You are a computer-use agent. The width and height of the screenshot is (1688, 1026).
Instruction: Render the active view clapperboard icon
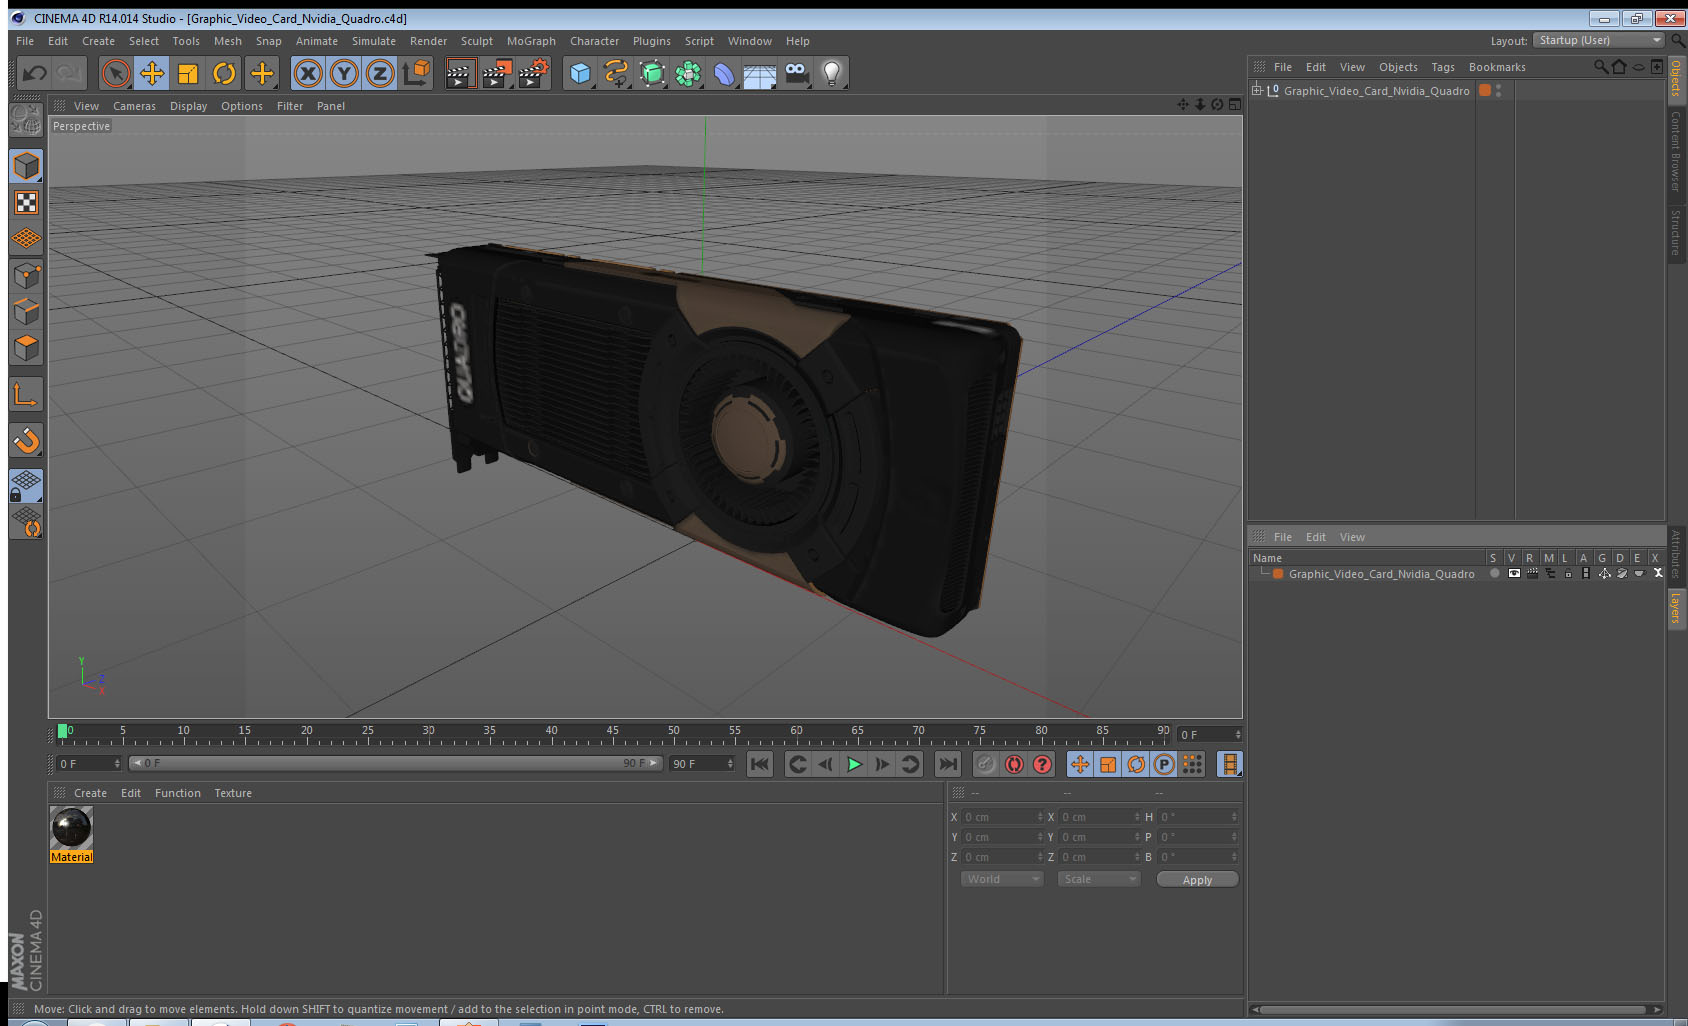coord(459,73)
